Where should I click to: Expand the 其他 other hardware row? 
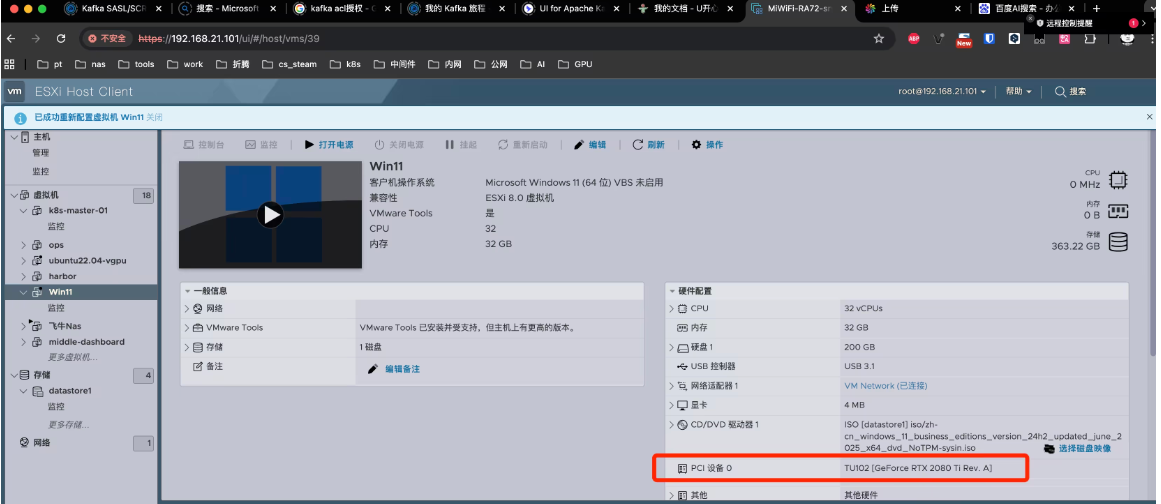672,495
